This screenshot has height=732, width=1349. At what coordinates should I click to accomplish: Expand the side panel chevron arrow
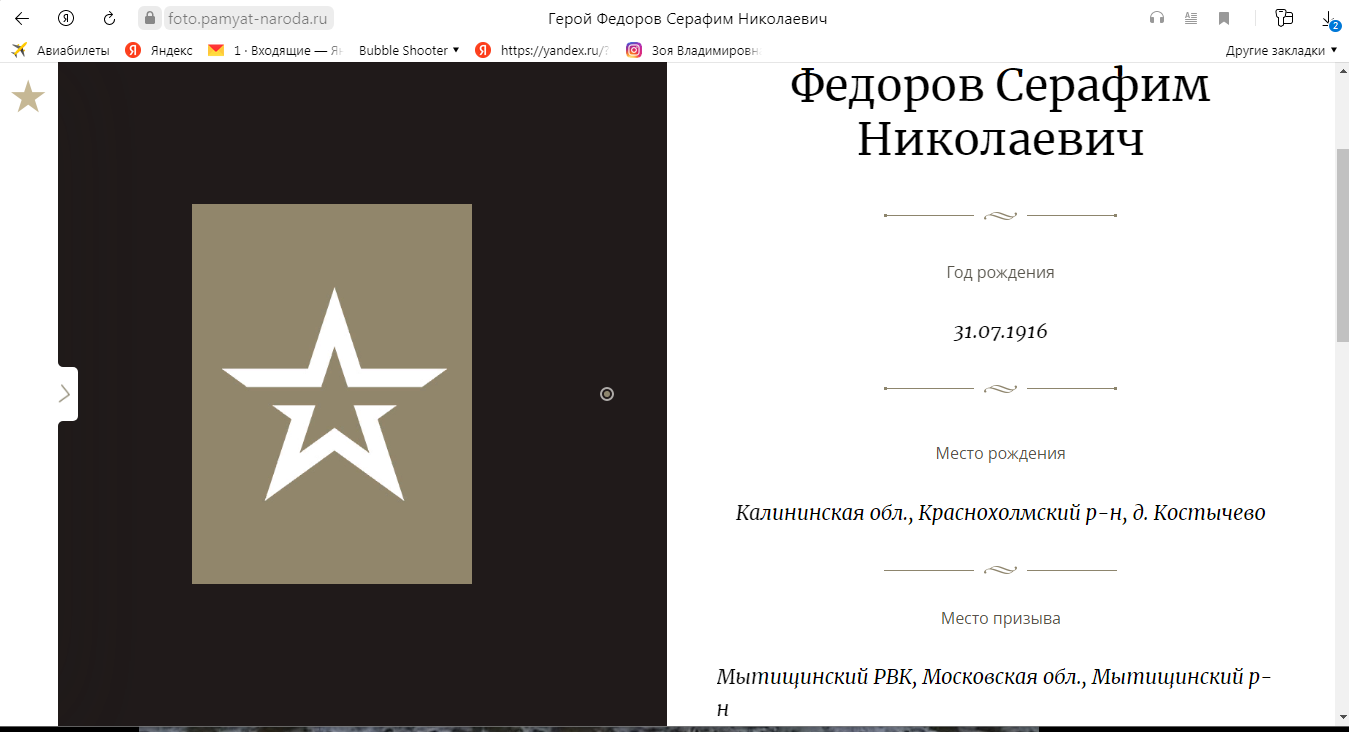(x=66, y=394)
